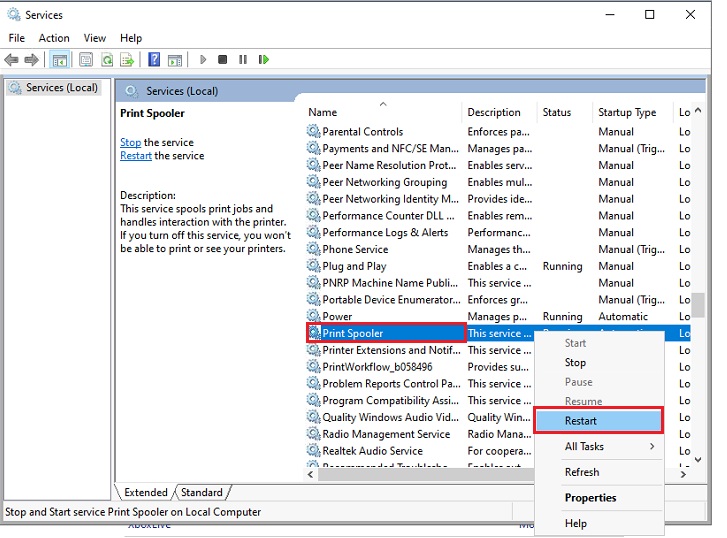Sort by the Description column header

[x=499, y=112]
